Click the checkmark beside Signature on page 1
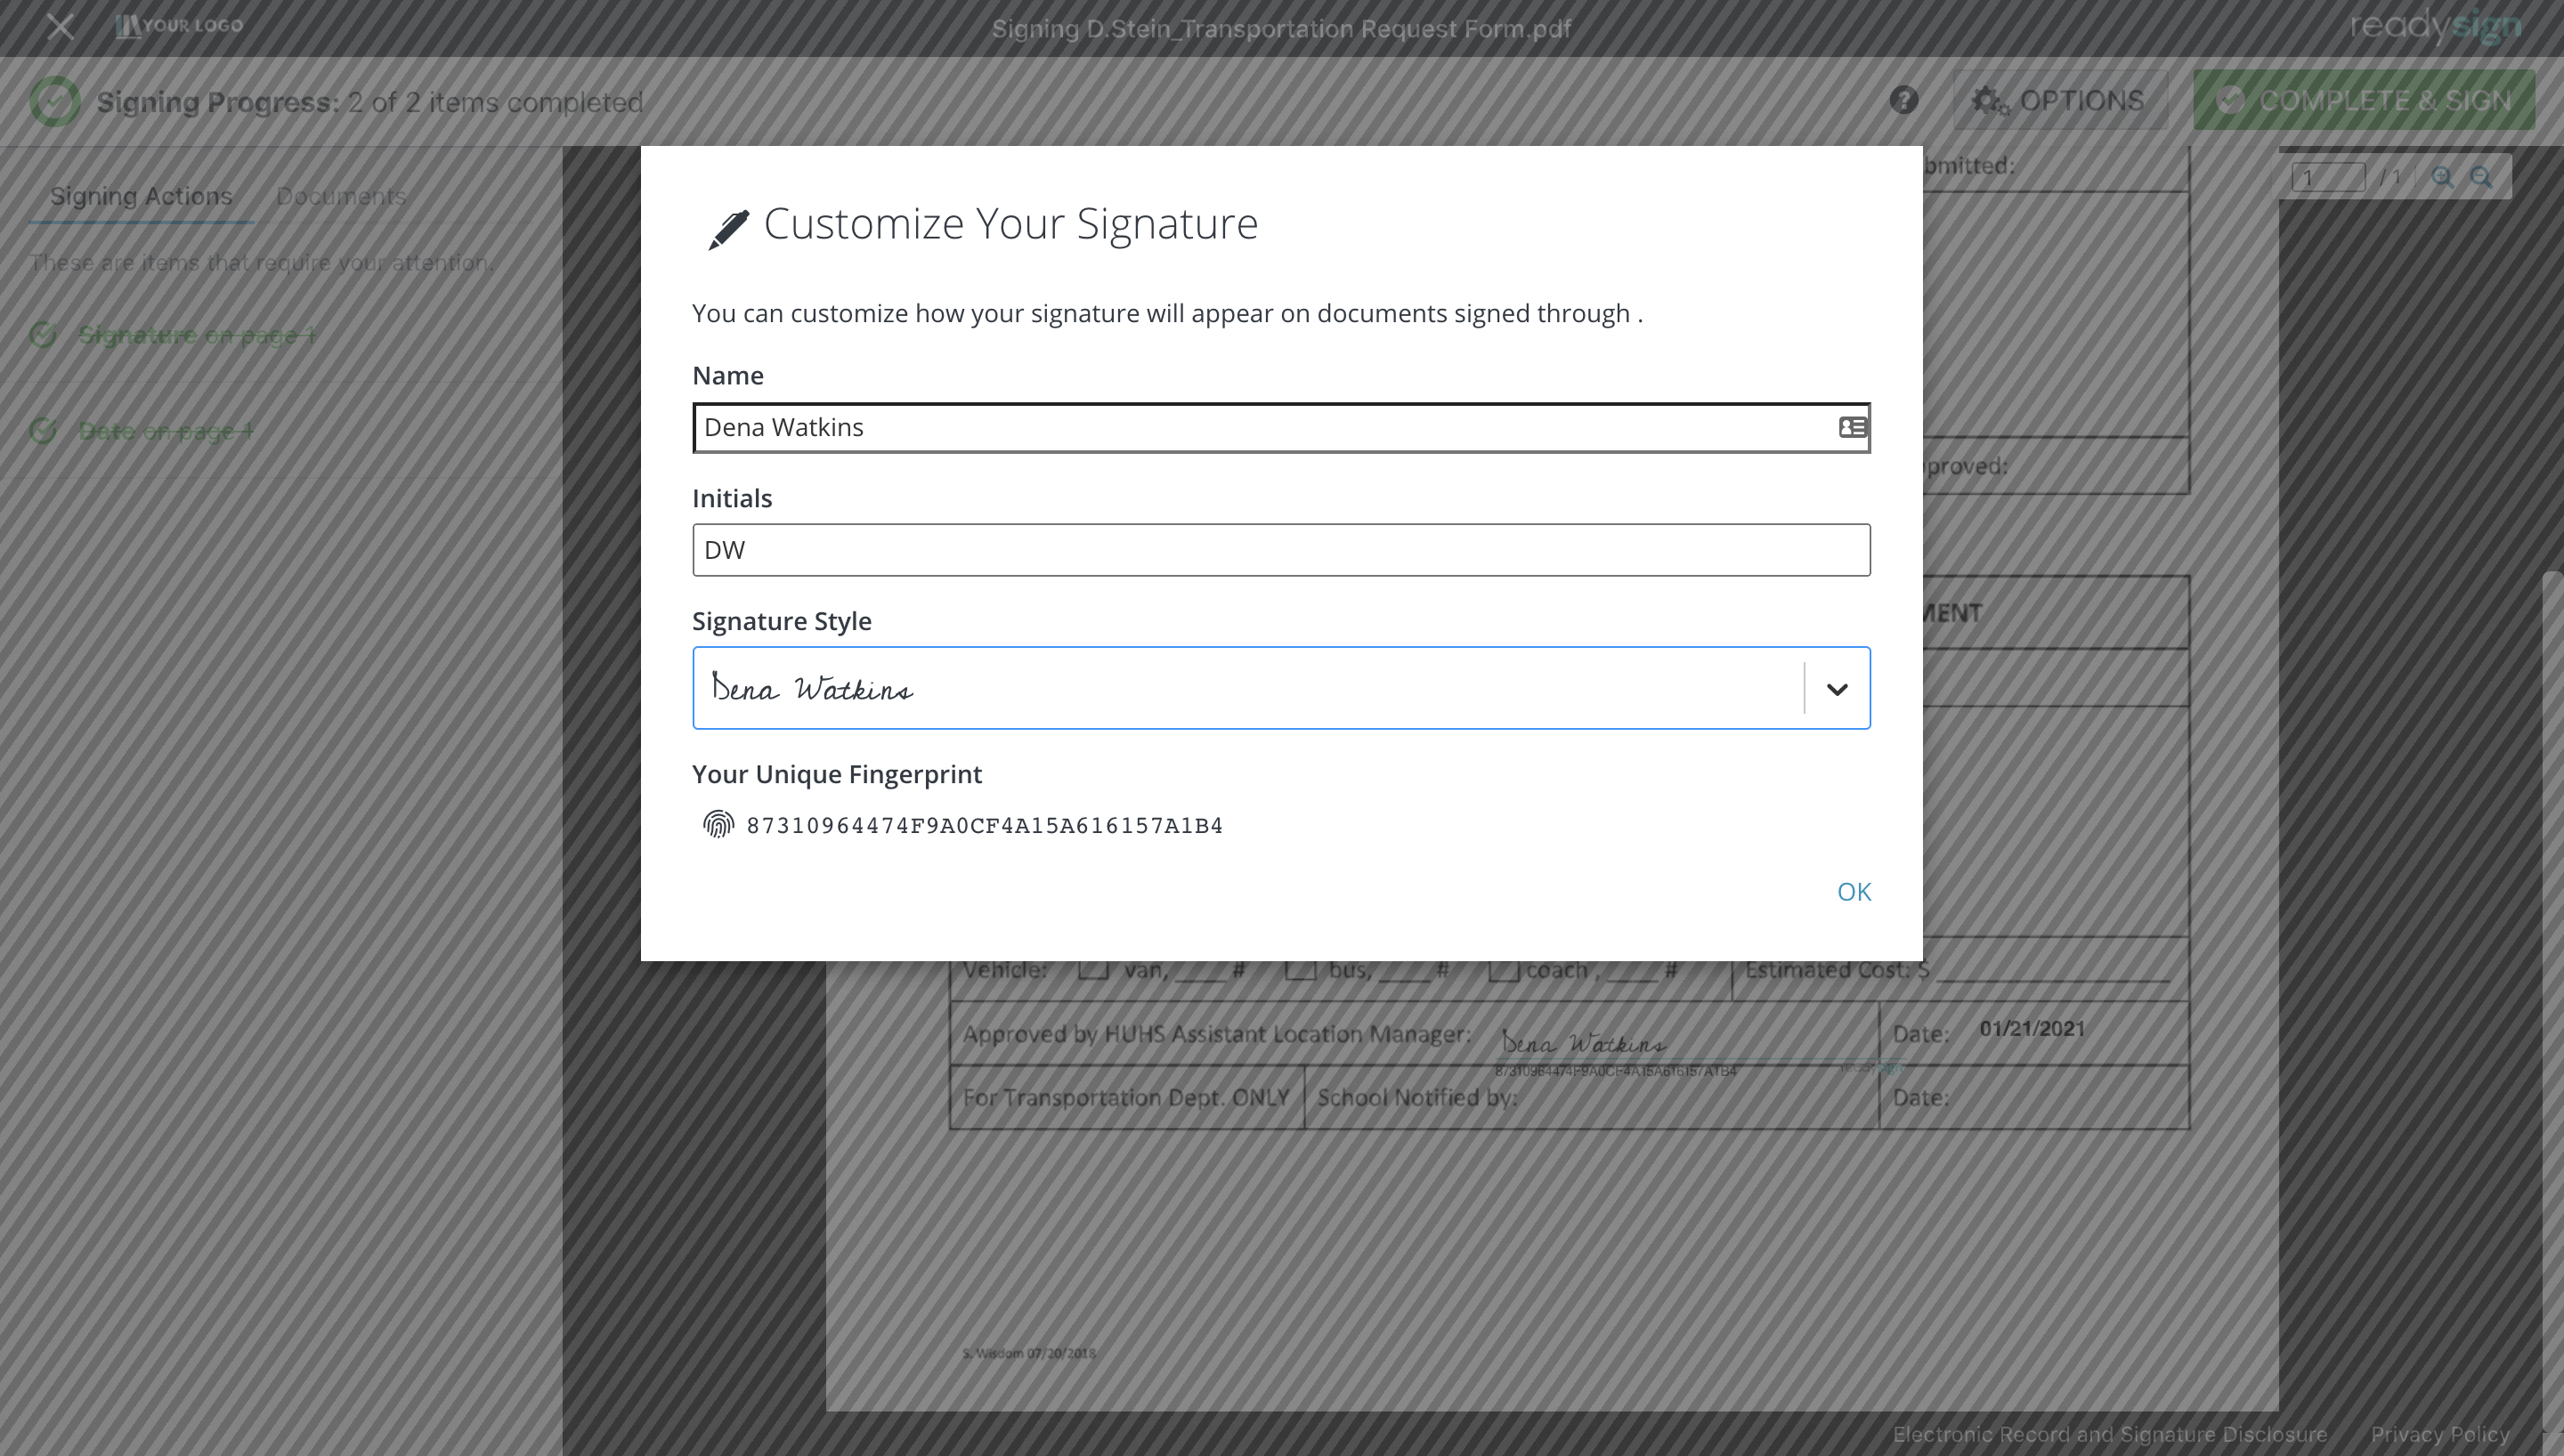 click(42, 335)
